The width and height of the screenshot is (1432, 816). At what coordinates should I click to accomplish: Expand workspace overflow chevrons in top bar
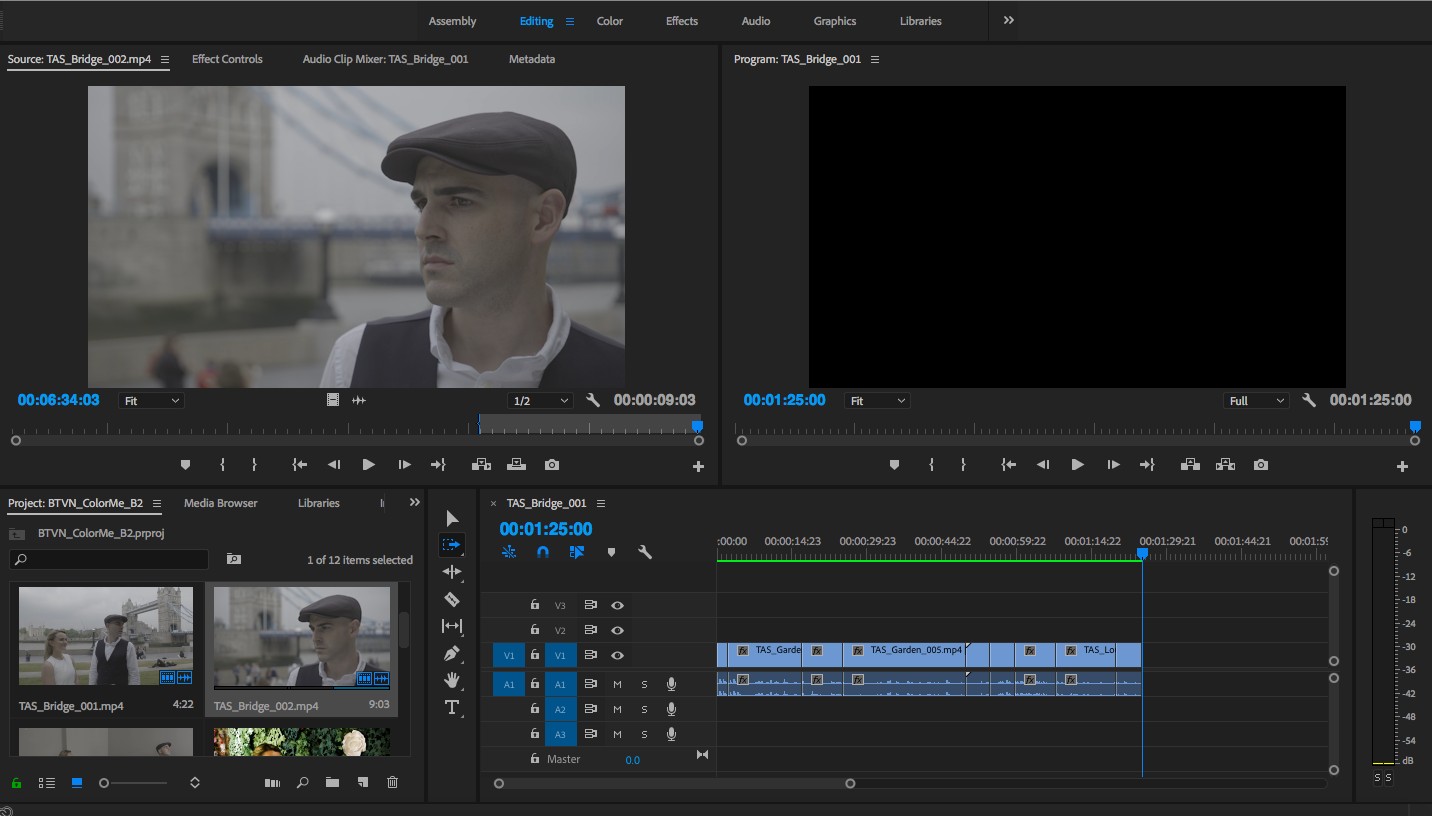(x=1008, y=20)
